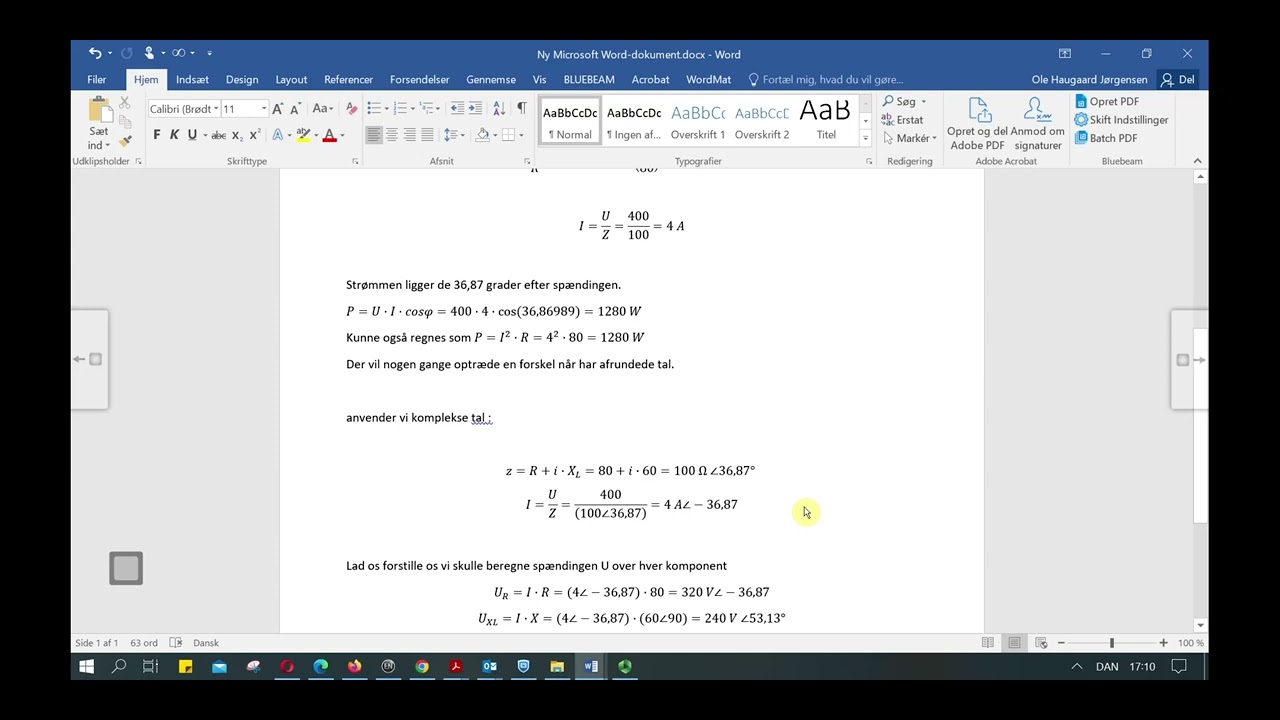1280x720 pixels.
Task: Click the Undo arrow in the quick access toolbar
Action: 94,53
